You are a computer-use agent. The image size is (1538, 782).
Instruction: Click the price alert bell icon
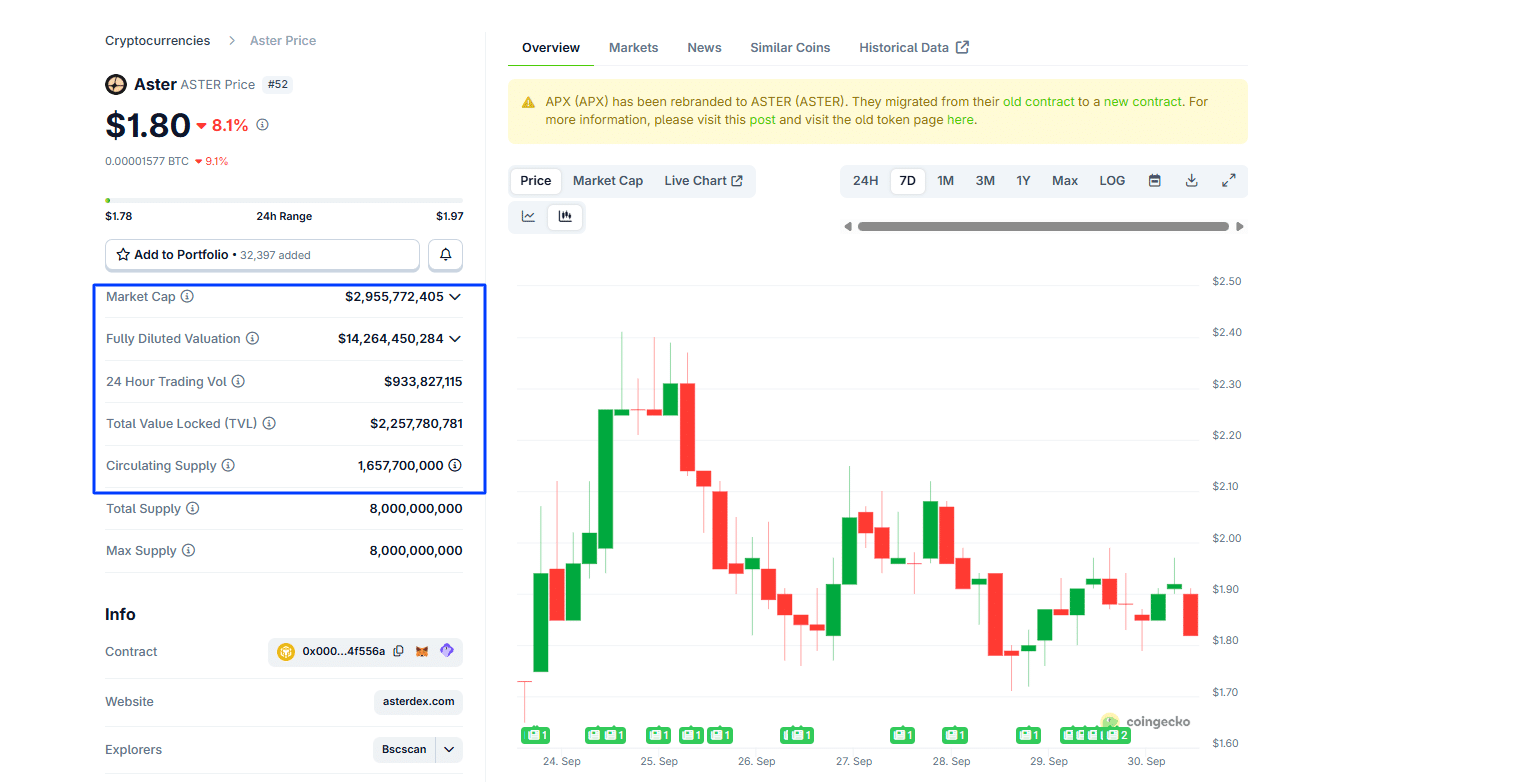coord(446,255)
